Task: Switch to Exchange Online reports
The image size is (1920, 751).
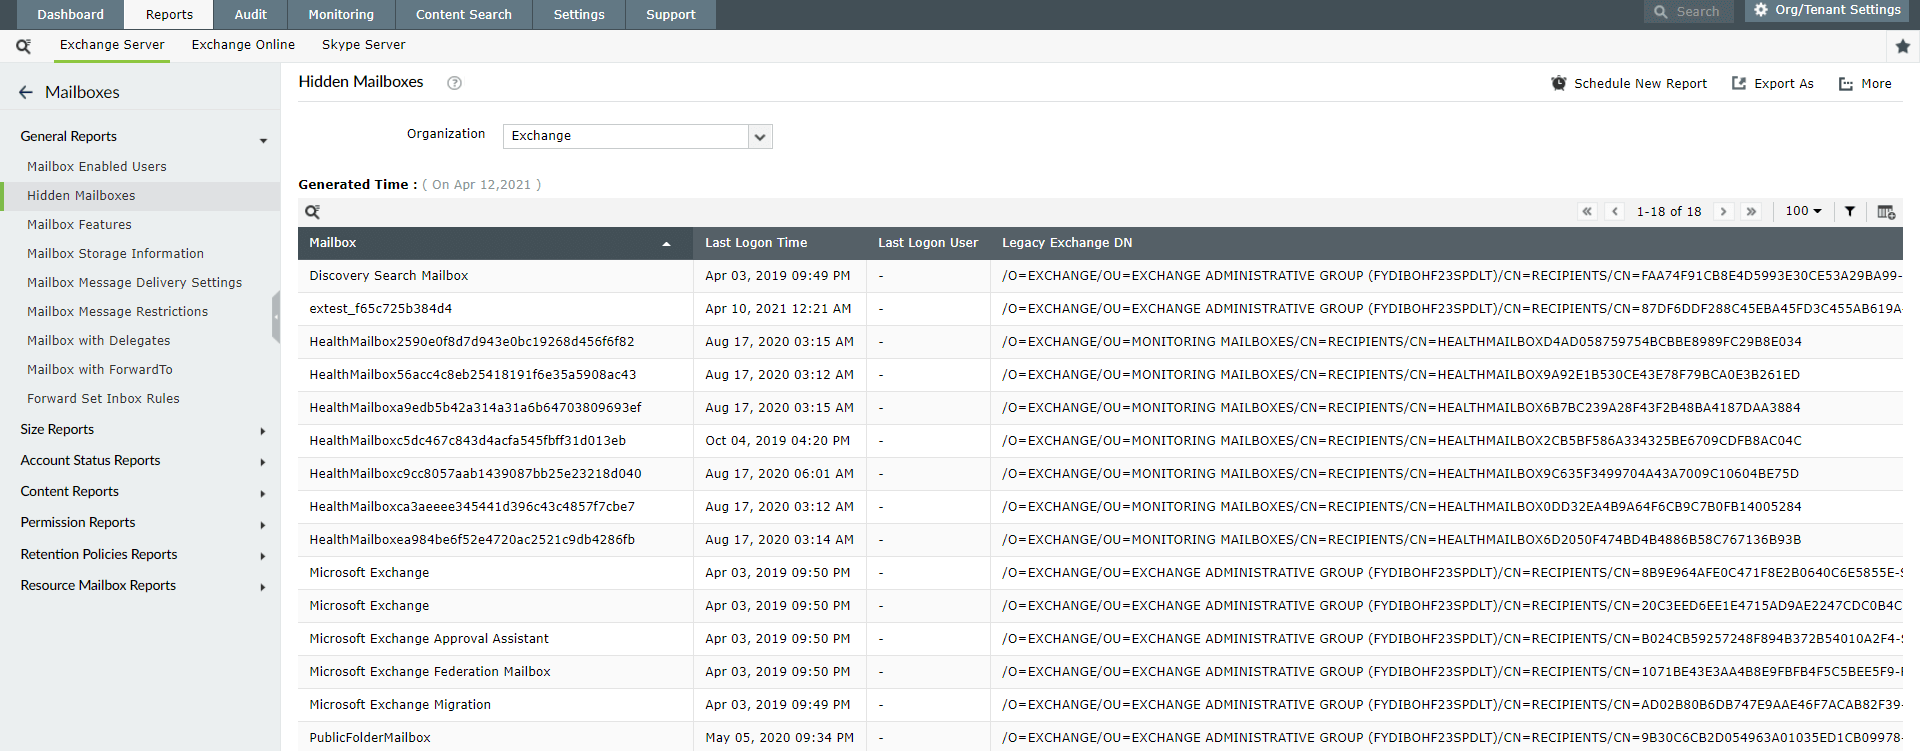Action: coord(243,45)
